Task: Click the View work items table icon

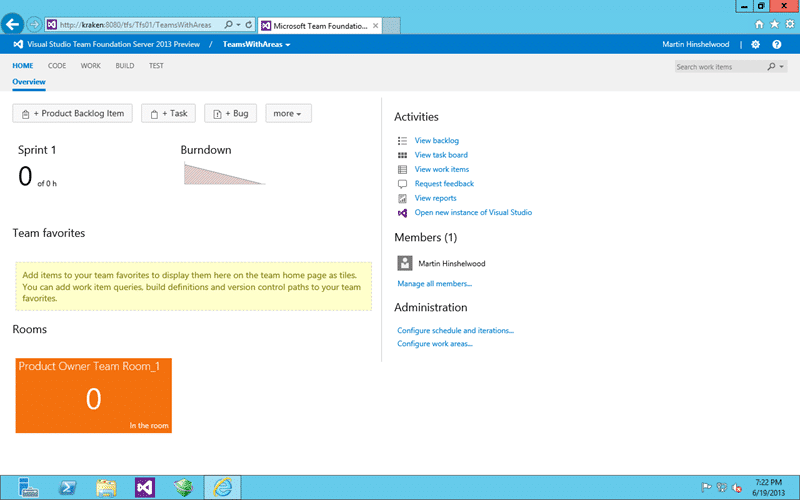Action: coord(402,169)
